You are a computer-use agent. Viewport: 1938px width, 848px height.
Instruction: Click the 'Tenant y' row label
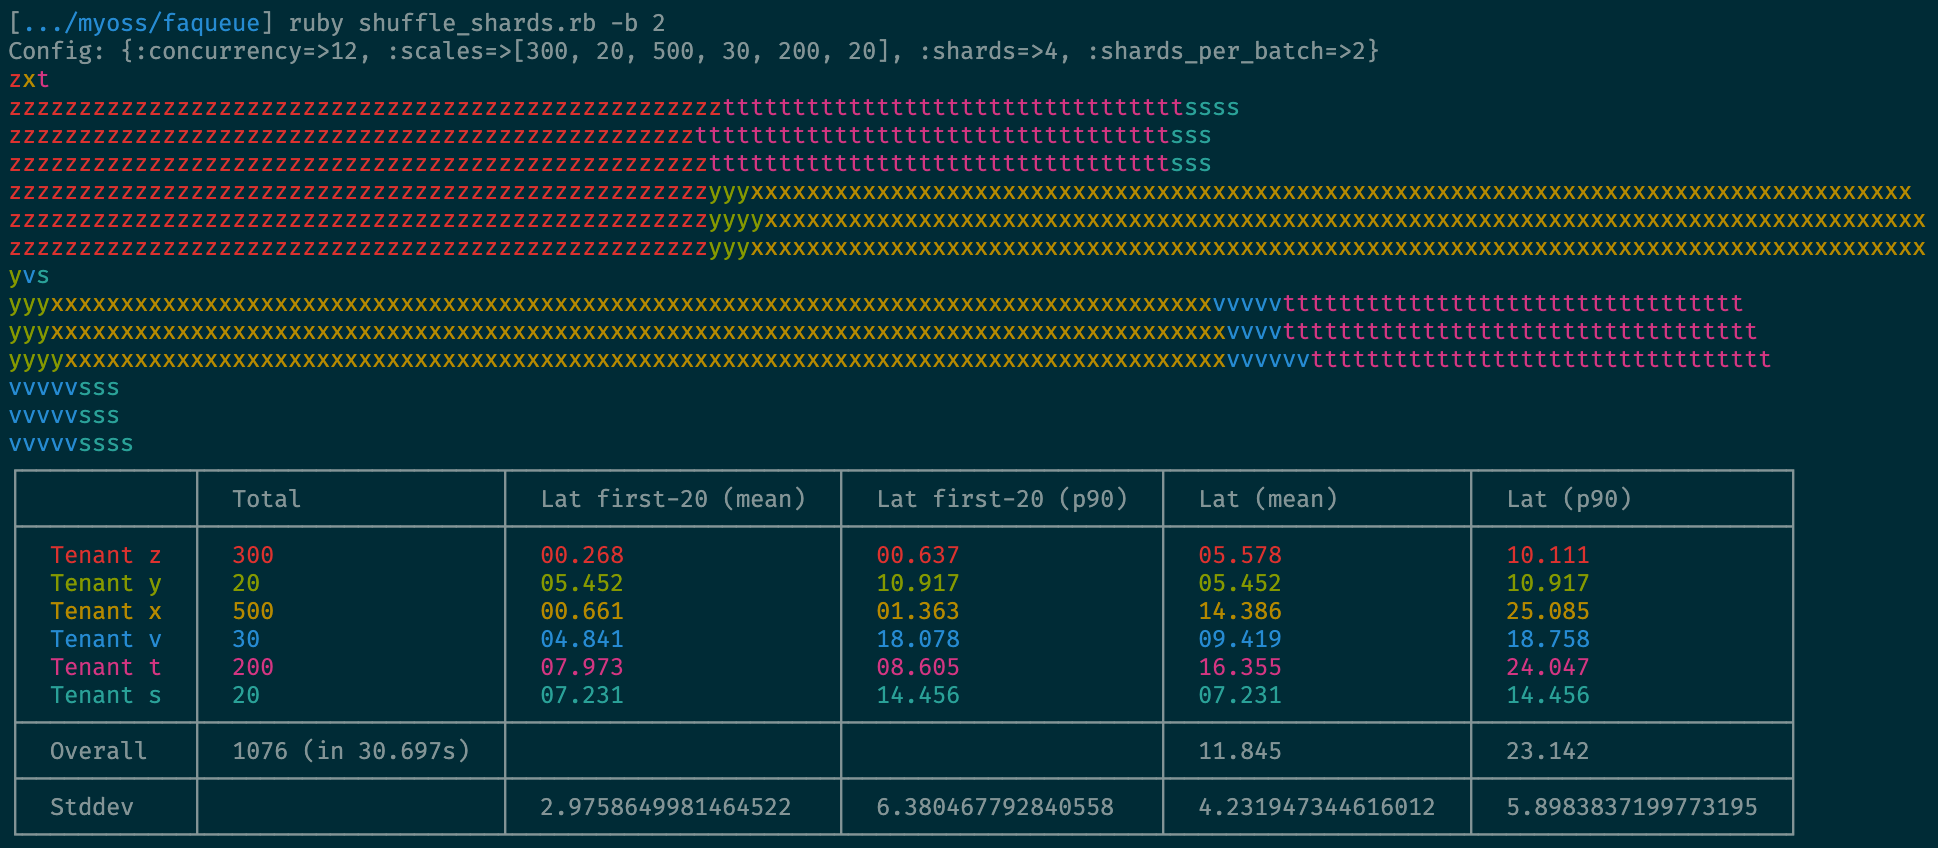pyautogui.click(x=106, y=583)
